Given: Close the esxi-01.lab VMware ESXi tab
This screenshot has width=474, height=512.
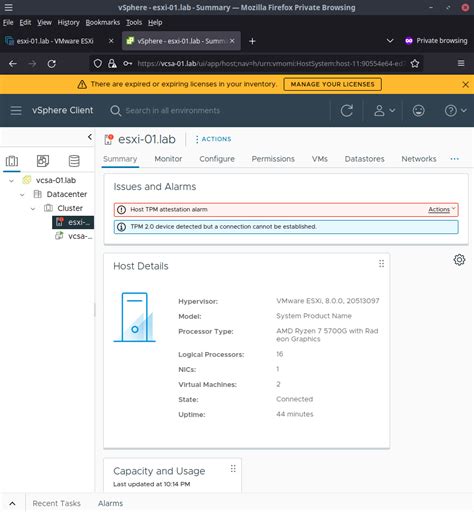Looking at the screenshot, I should pyautogui.click(x=111, y=41).
